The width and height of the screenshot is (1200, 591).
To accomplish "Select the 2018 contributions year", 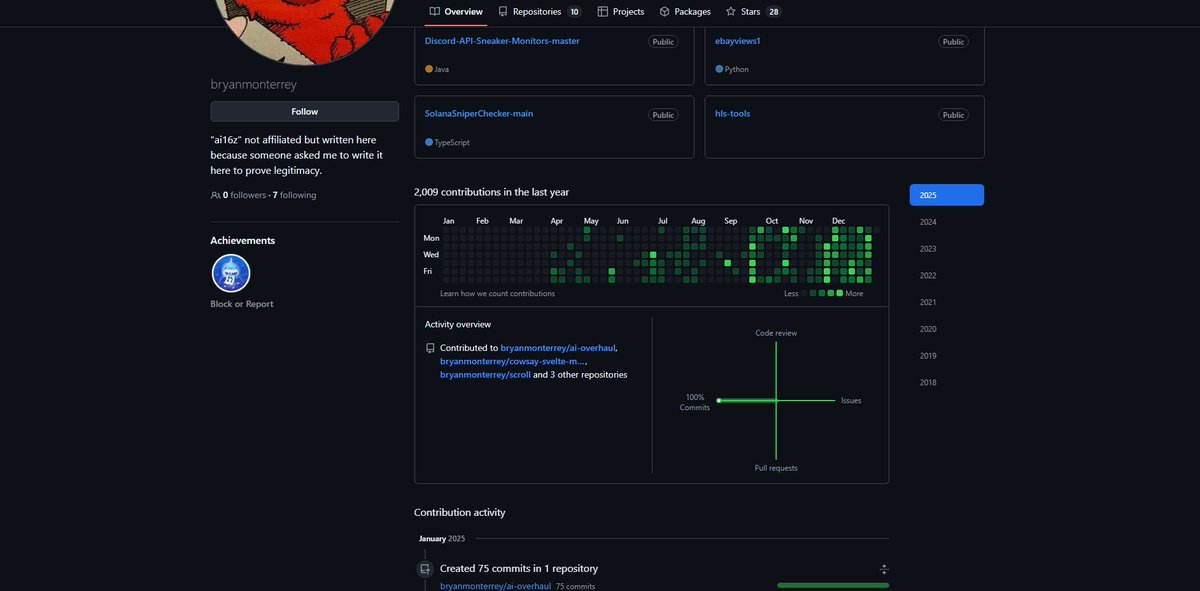I will (x=928, y=382).
